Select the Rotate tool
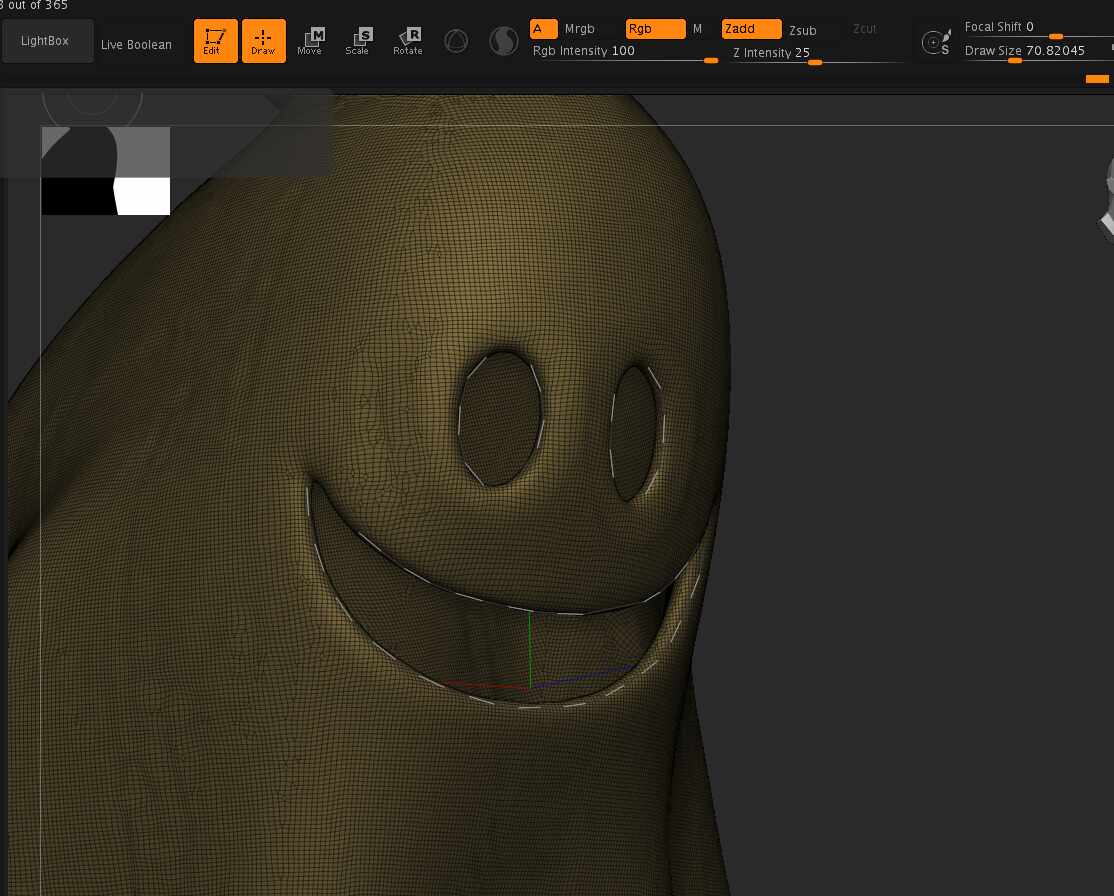The width and height of the screenshot is (1114, 896). click(x=407, y=41)
